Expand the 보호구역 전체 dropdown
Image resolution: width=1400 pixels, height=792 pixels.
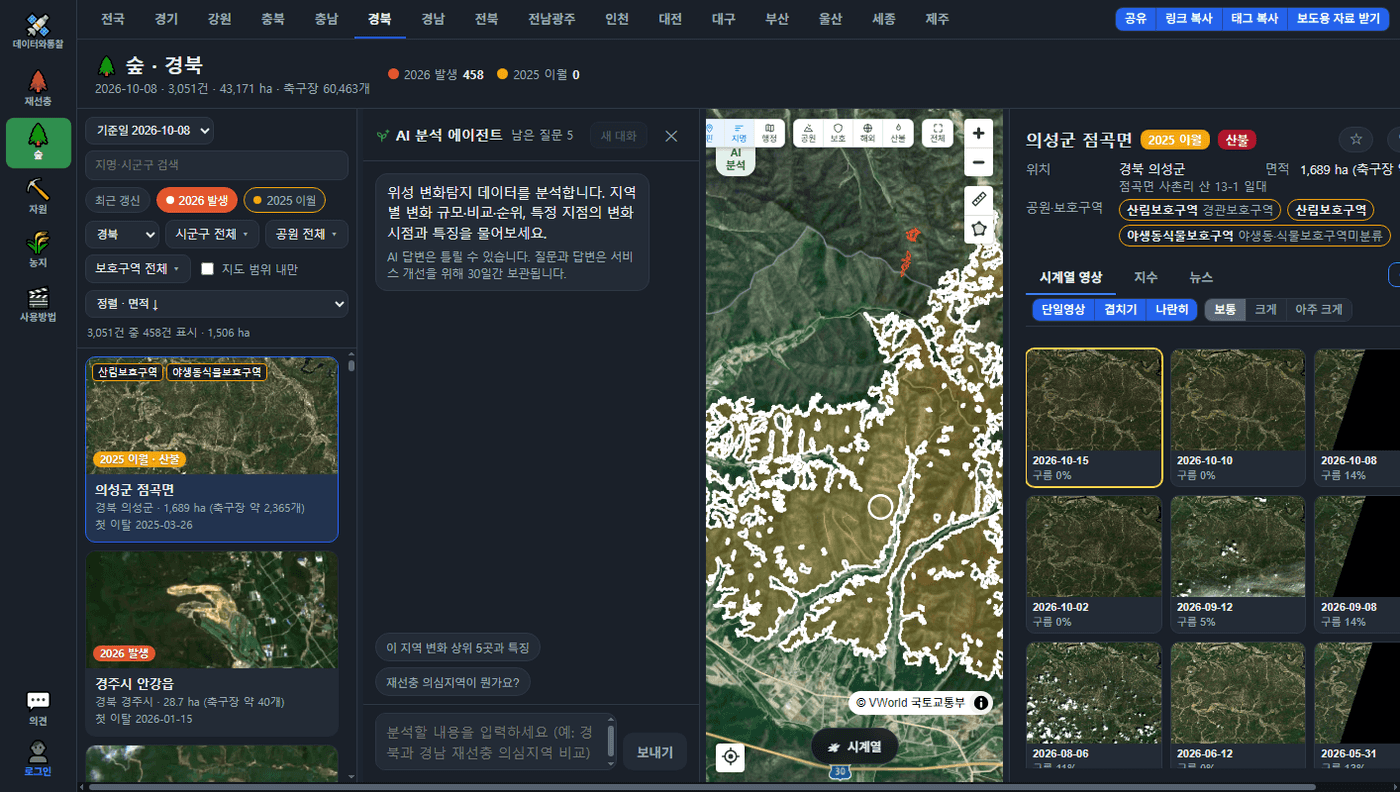tap(138, 269)
